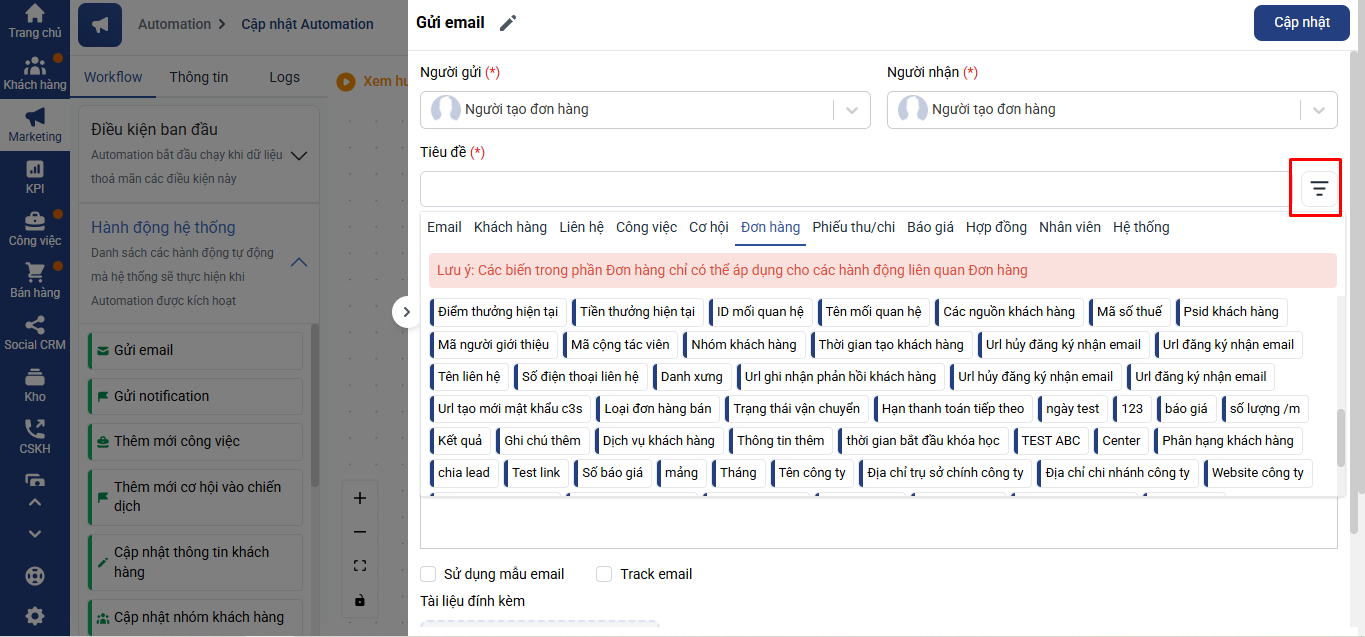
Task: Insert Mã số thuế variable tag
Action: [1129, 312]
